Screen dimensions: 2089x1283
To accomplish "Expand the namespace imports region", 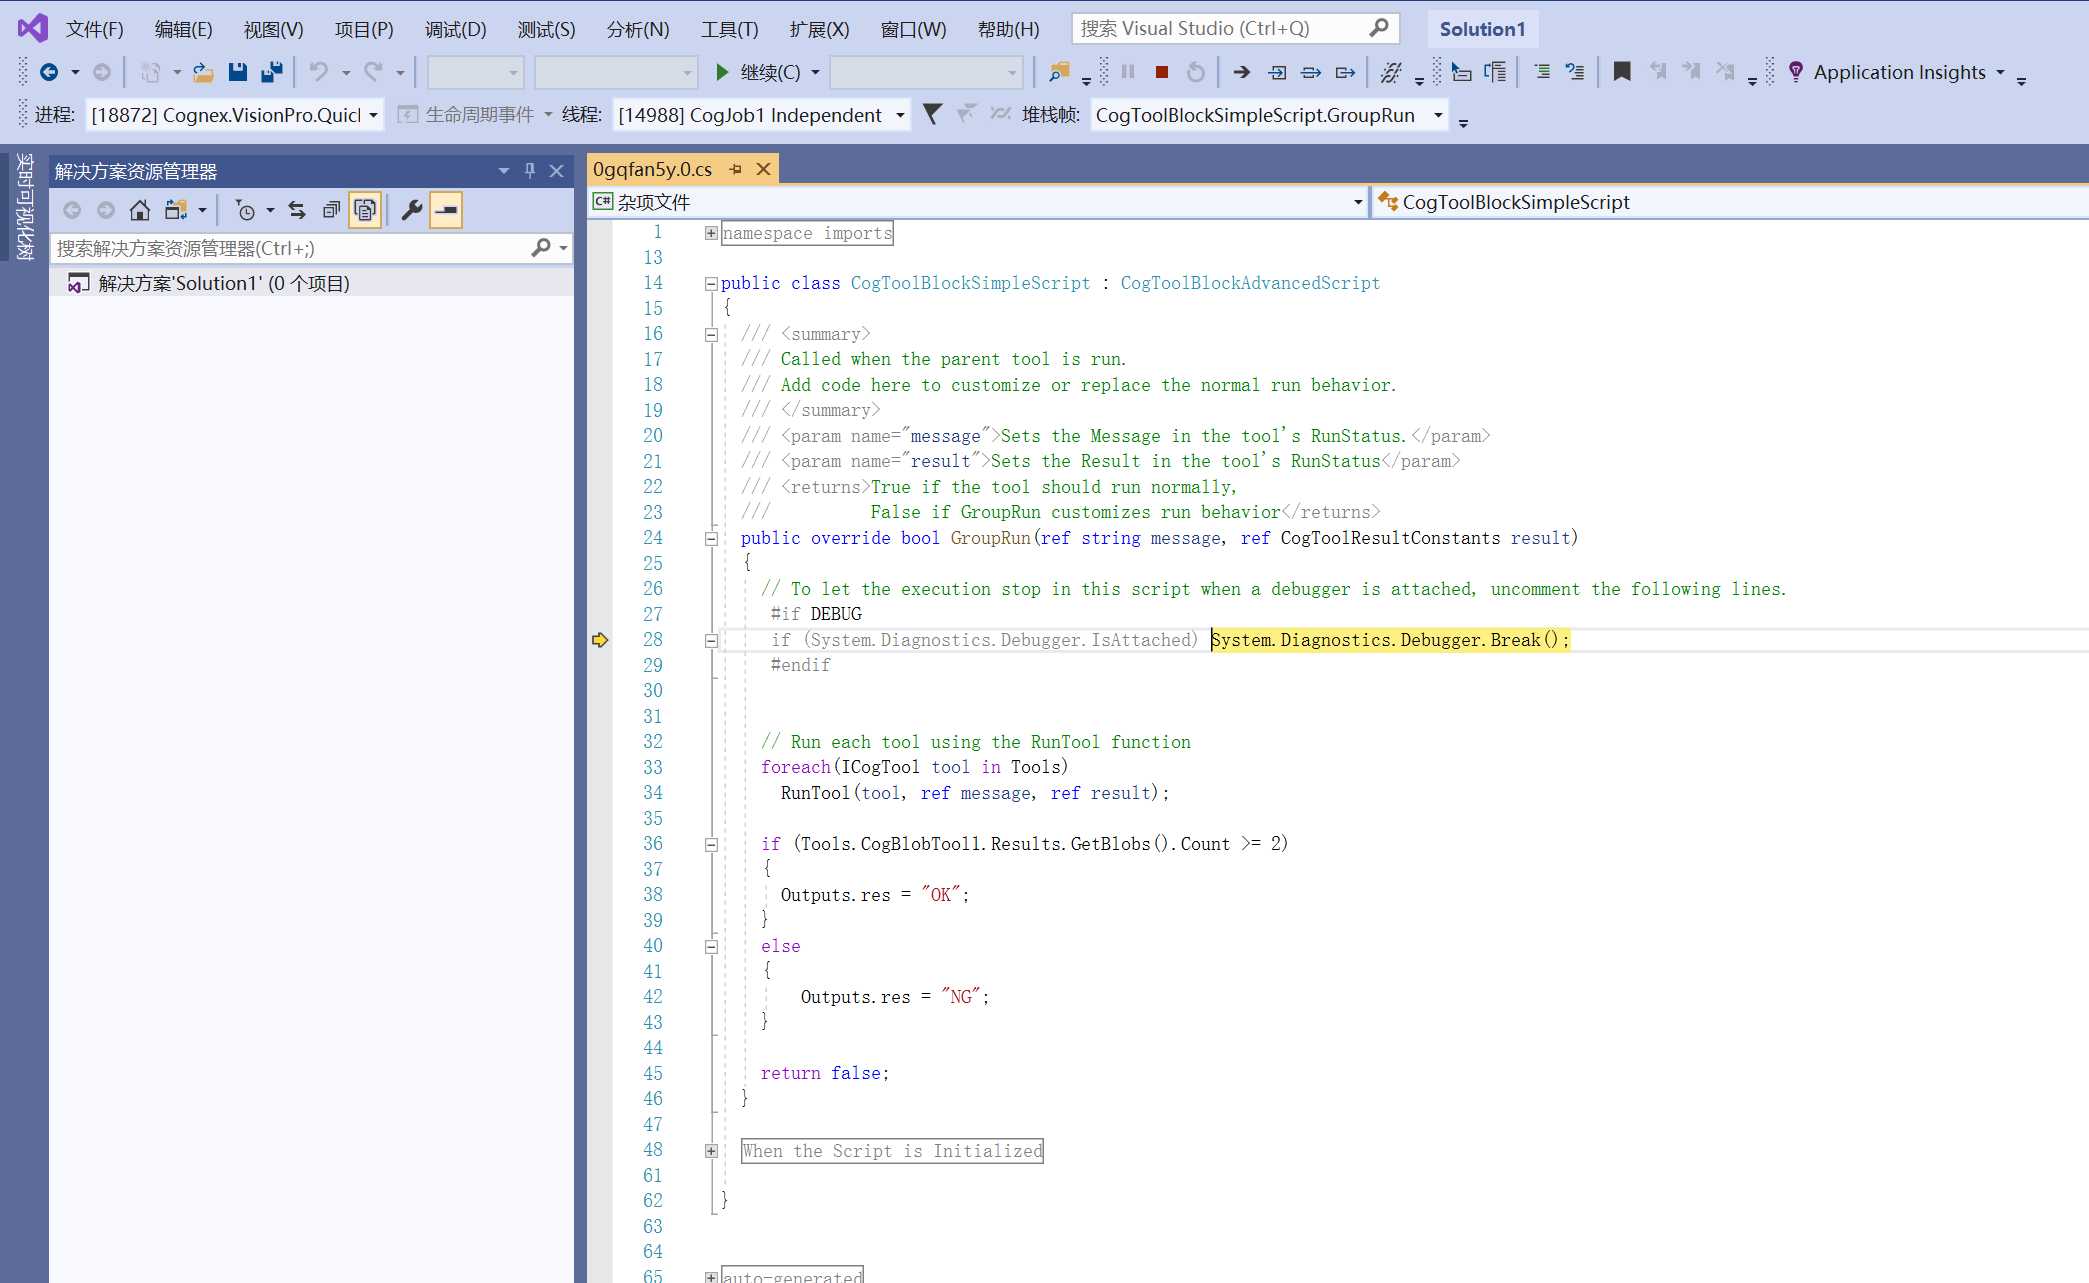I will click(x=711, y=233).
